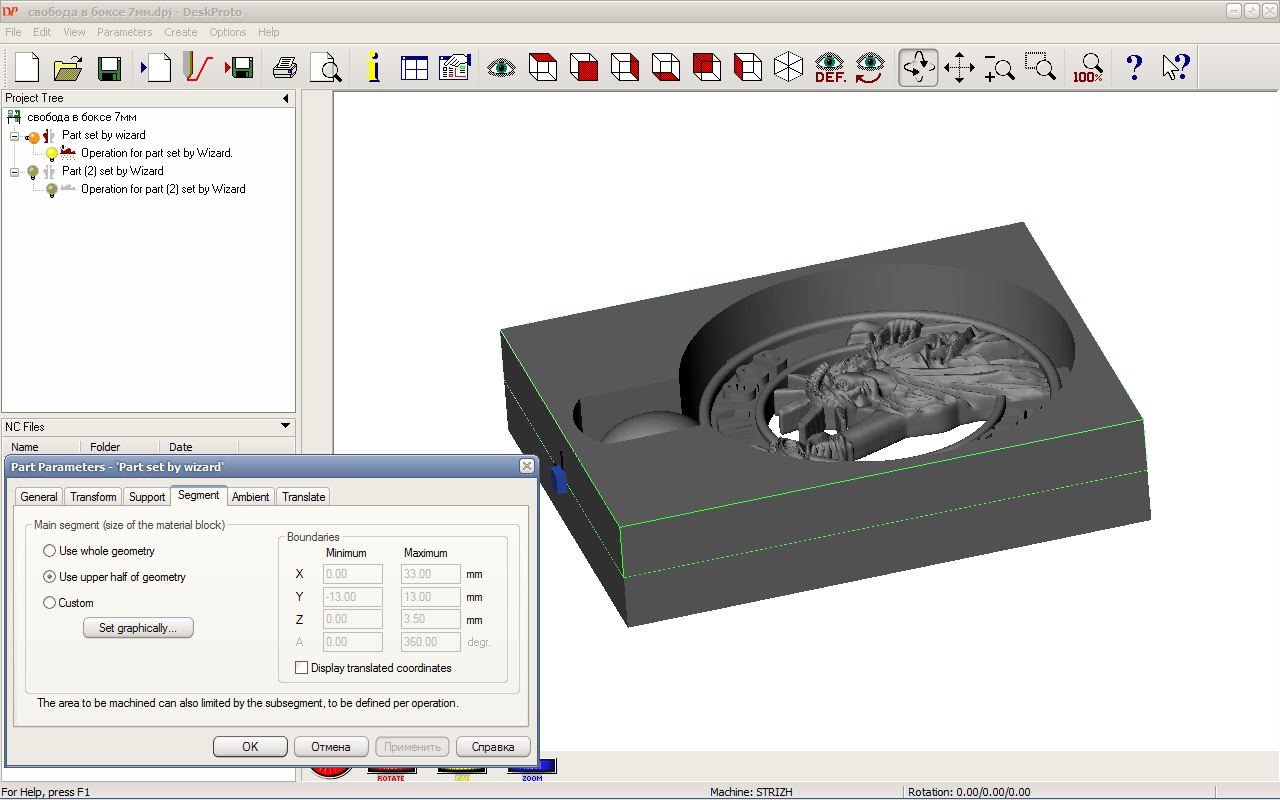
Task: Click the 'Set graphically...' button
Action: pos(138,628)
